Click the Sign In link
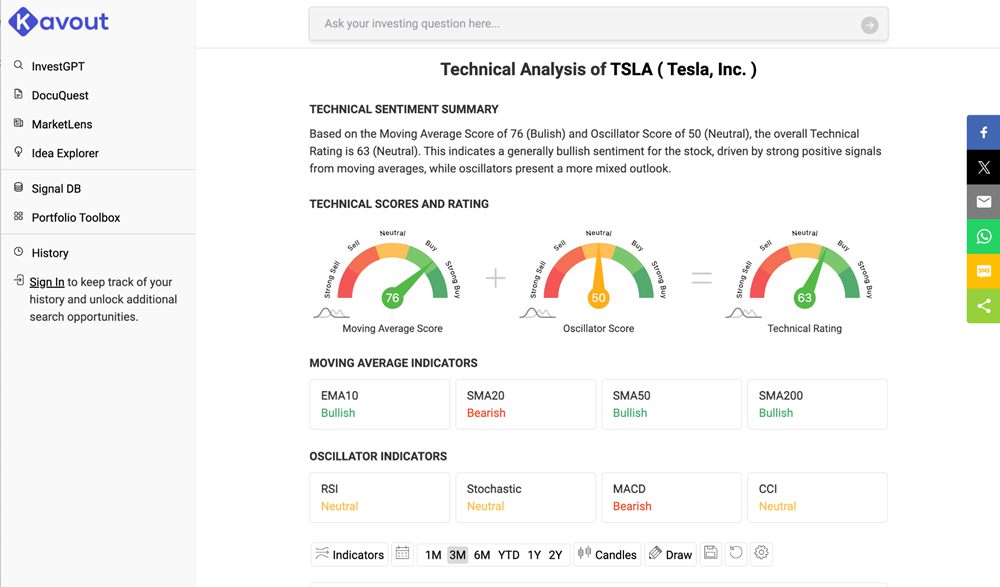The height and width of the screenshot is (587, 1000). point(47,282)
